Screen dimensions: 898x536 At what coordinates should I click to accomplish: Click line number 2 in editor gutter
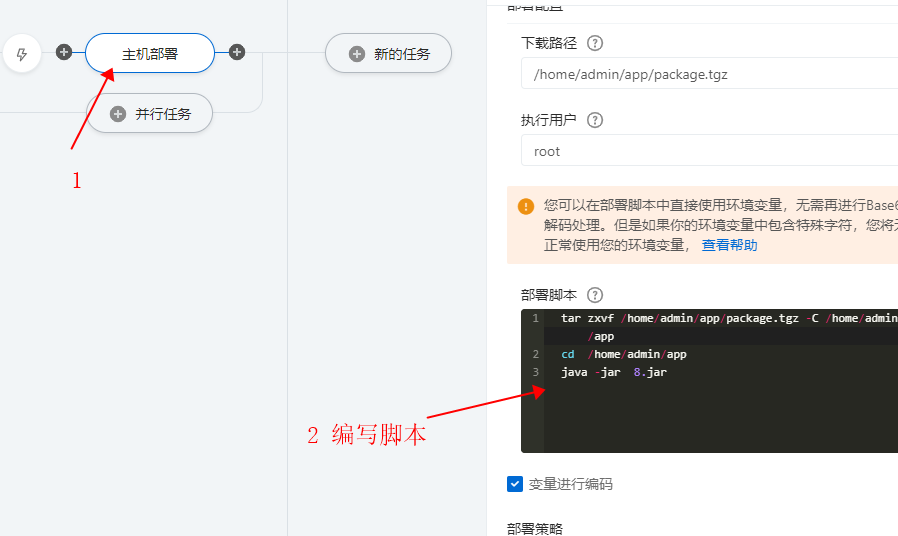535,354
